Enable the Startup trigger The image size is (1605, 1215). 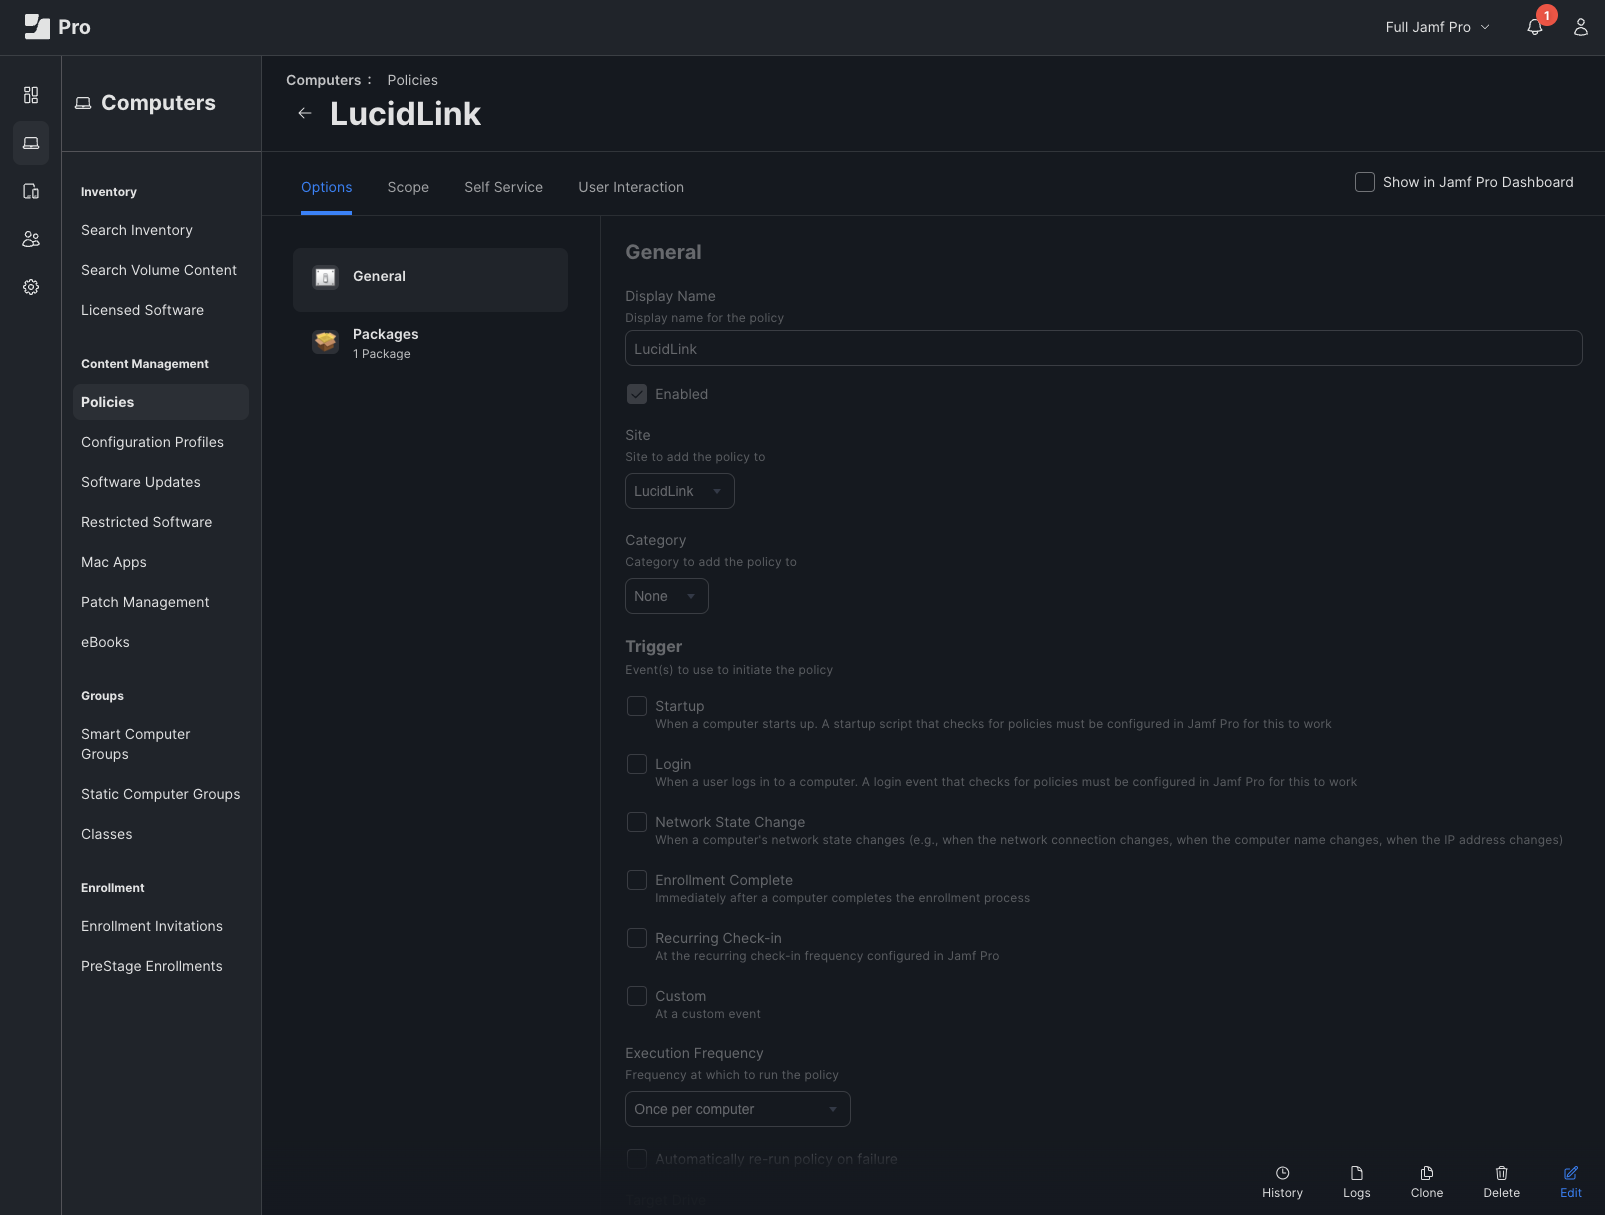[637, 706]
